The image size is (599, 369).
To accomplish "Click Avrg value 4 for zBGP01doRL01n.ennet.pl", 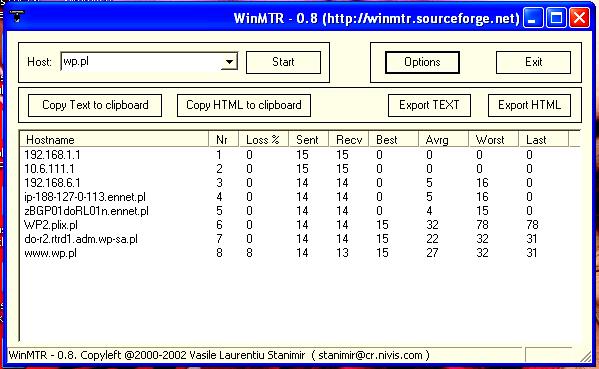I will coord(429,211).
